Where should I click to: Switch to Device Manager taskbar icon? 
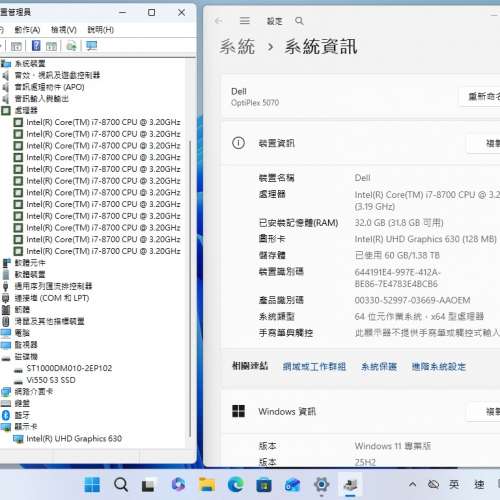[x=350, y=485]
